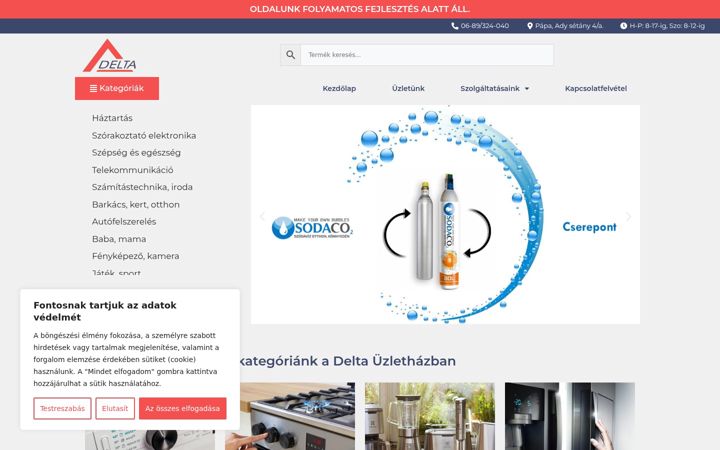This screenshot has height=450, width=720.
Task: Click the Fontosnak tartjuk az adatok védelmét heading
Action: pyautogui.click(x=105, y=311)
